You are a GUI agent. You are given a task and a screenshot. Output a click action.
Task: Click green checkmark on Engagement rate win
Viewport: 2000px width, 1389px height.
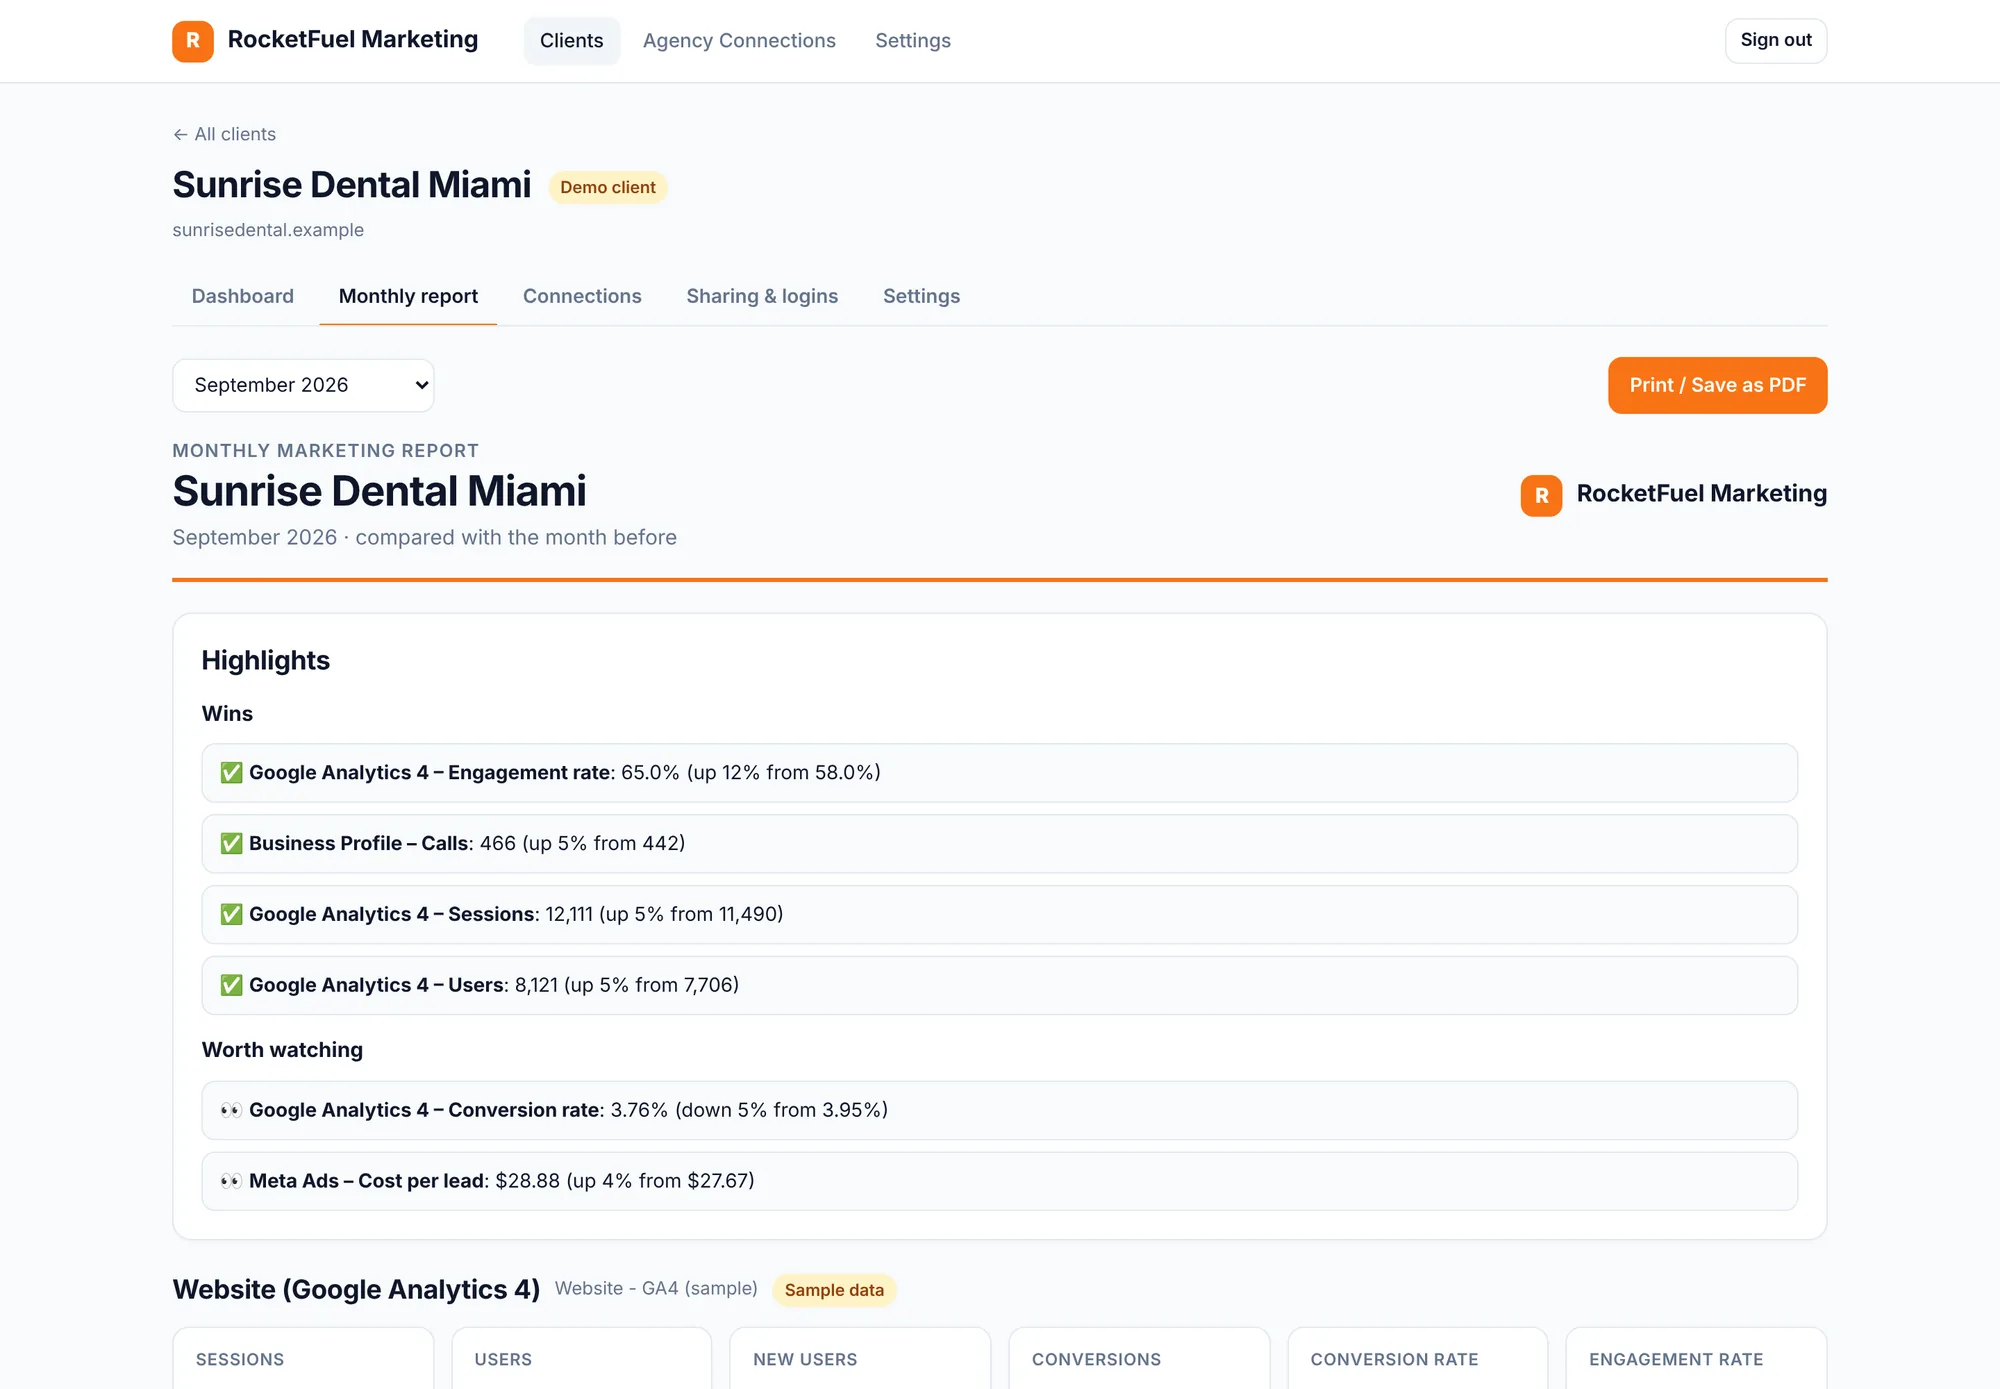[x=231, y=772]
